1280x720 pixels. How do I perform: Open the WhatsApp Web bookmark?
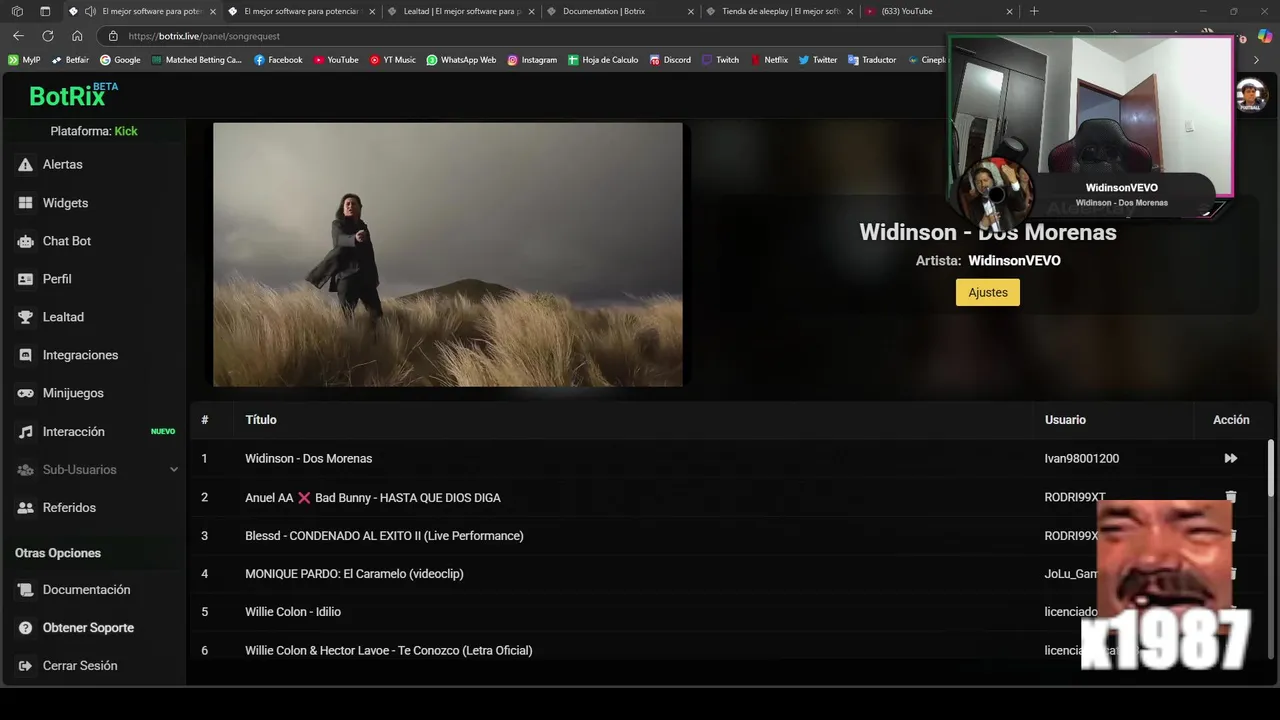tap(461, 60)
